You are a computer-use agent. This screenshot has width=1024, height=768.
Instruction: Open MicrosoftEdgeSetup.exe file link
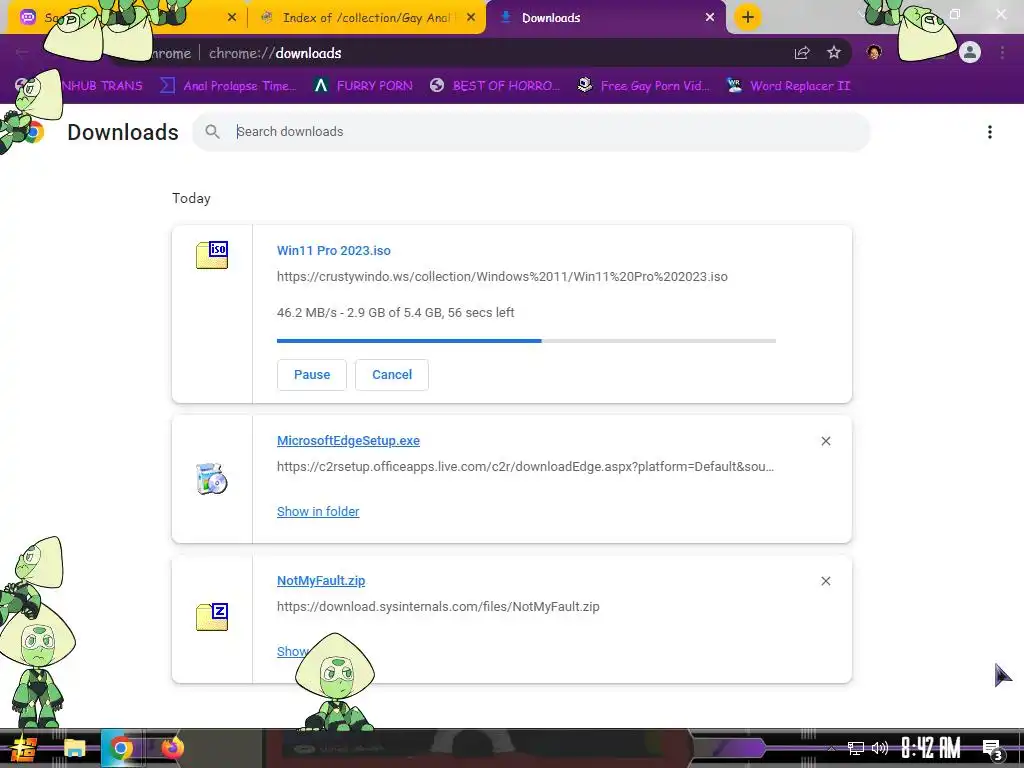pos(348,440)
